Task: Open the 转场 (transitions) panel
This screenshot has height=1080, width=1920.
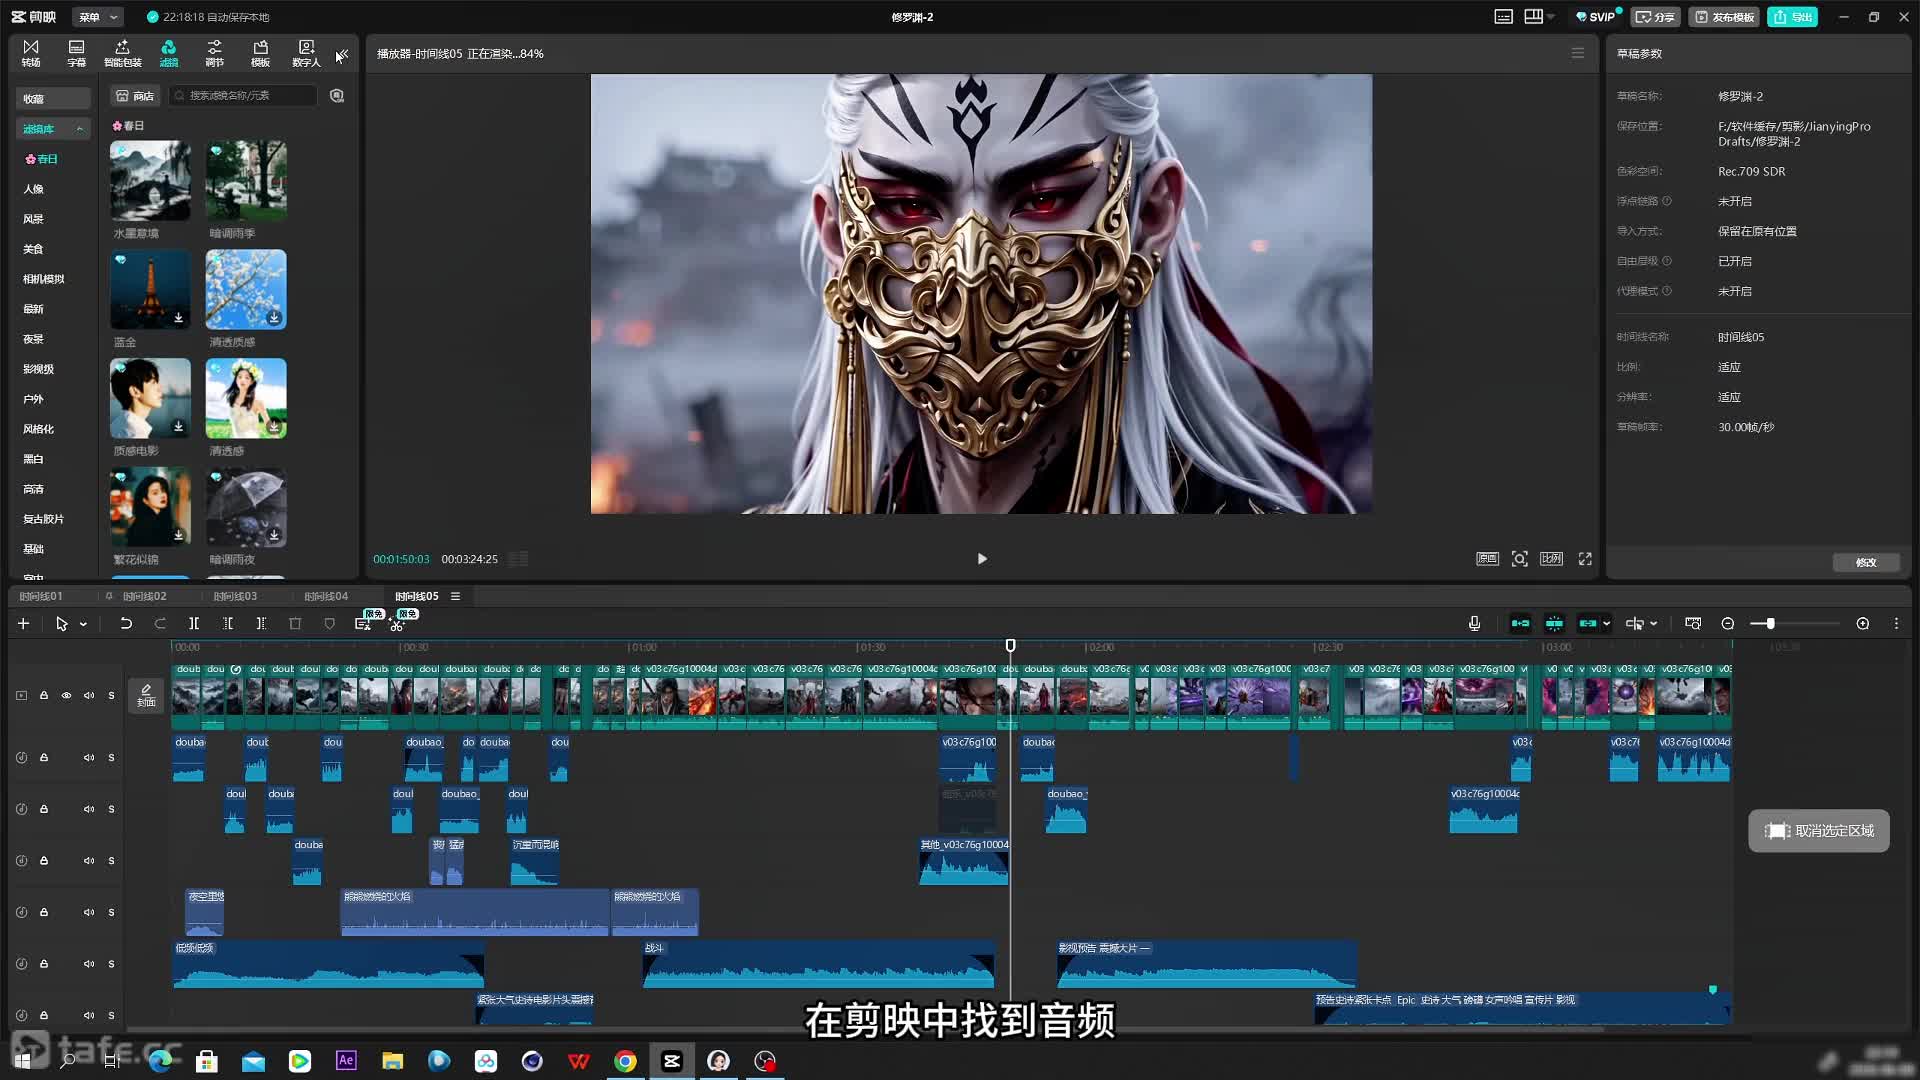Action: pos(31,53)
